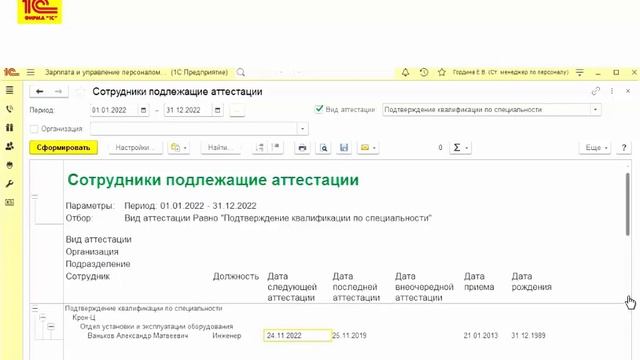The image size is (640, 360).
Task: Open the card section icon in sidebar
Action: pos(9,202)
